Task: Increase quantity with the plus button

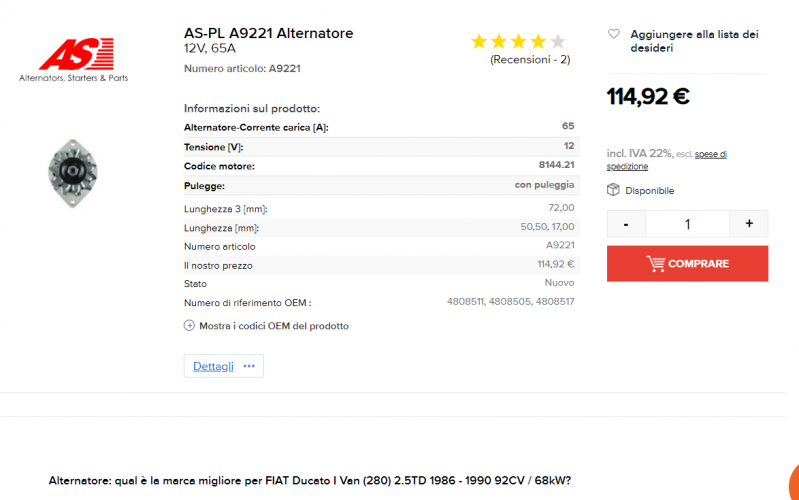Action: click(749, 224)
